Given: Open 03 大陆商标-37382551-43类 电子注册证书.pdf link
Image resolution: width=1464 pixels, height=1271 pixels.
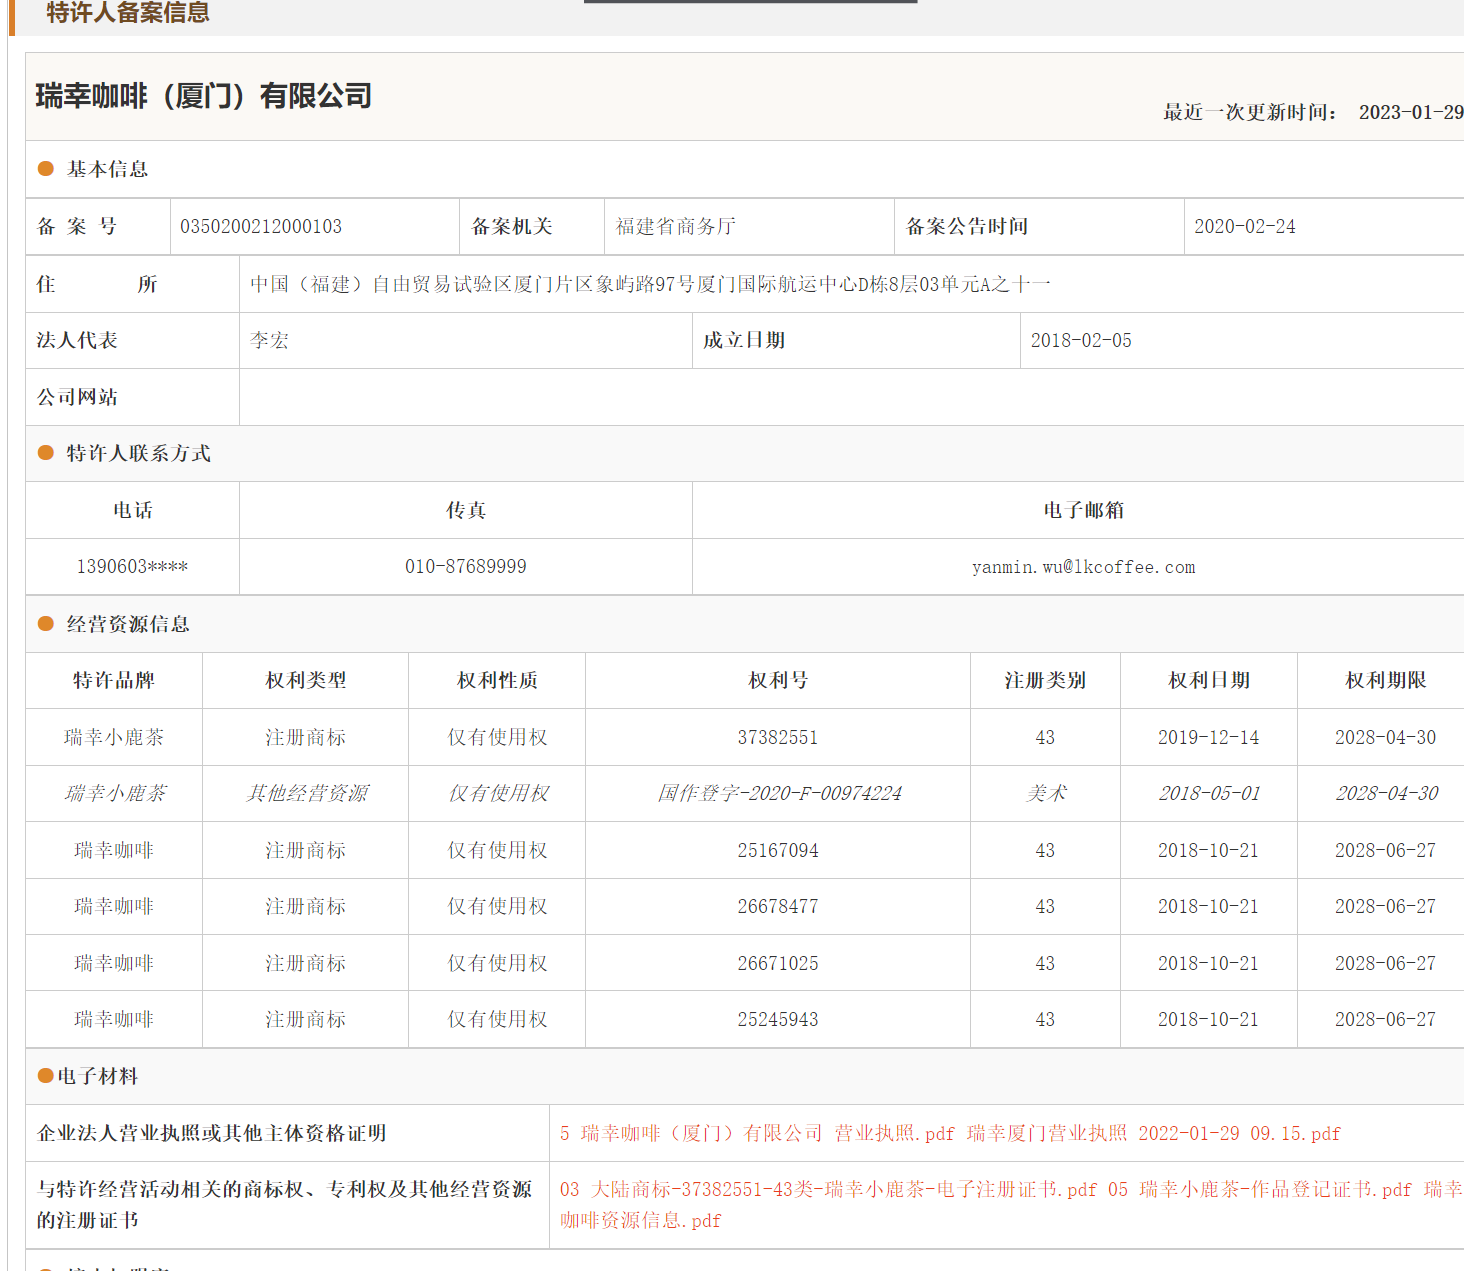Looking at the screenshot, I should (828, 1189).
